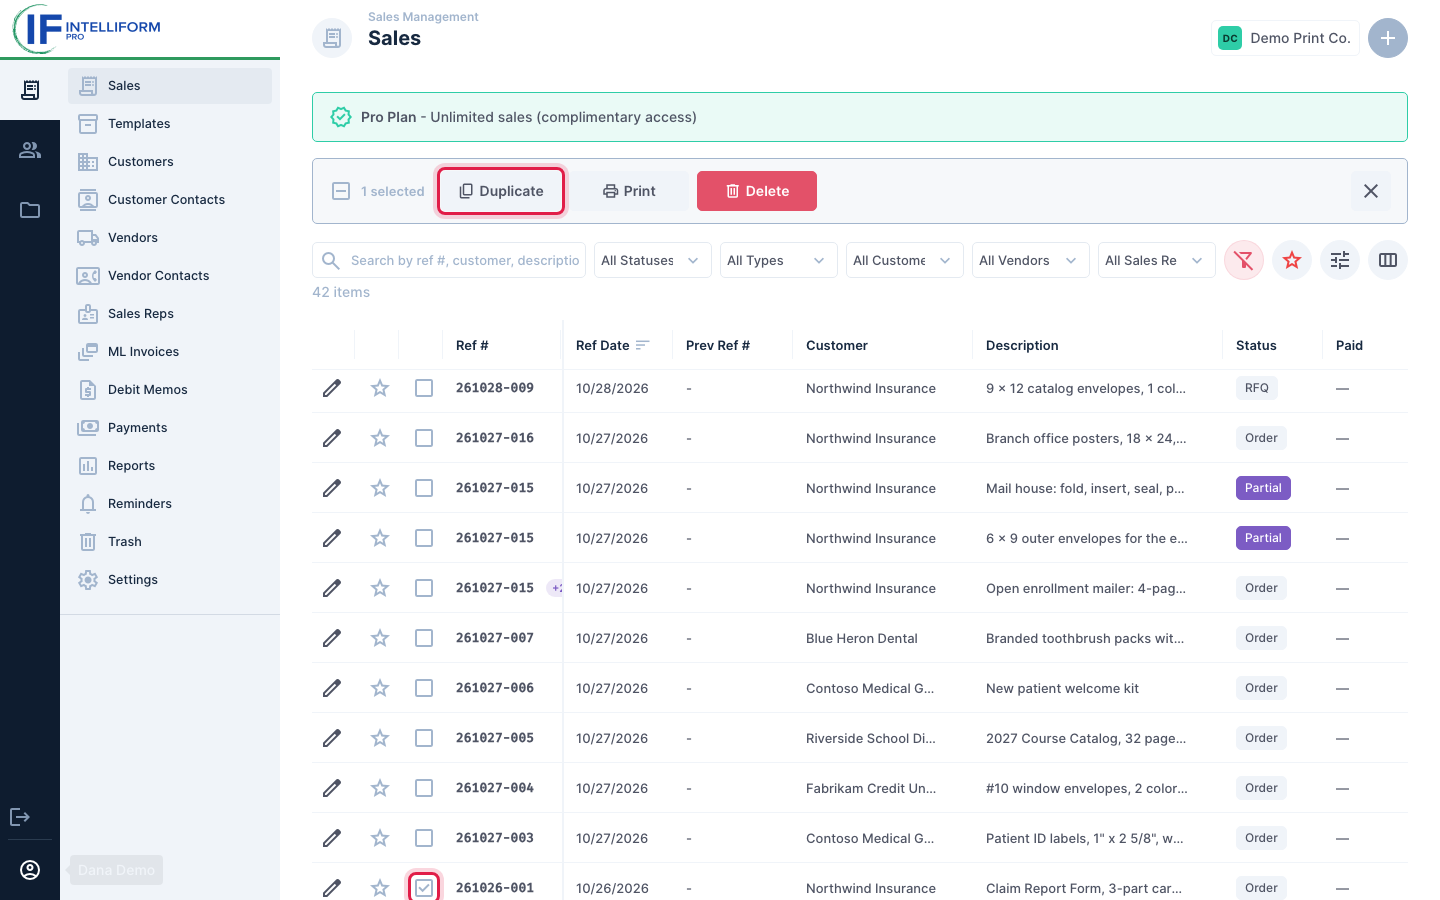This screenshot has height=900, width=1440.
Task: Edit sale 261028-009 with pencil icon
Action: point(332,388)
